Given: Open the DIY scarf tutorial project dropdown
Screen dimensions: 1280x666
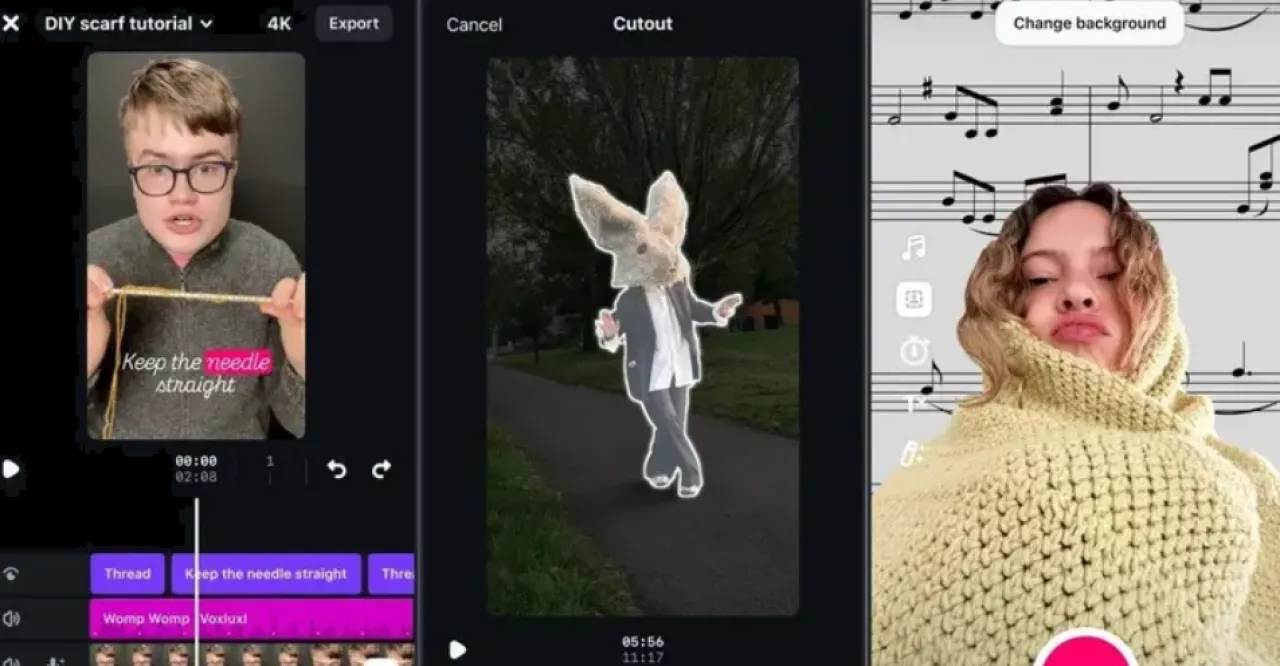Looking at the screenshot, I should point(128,23).
